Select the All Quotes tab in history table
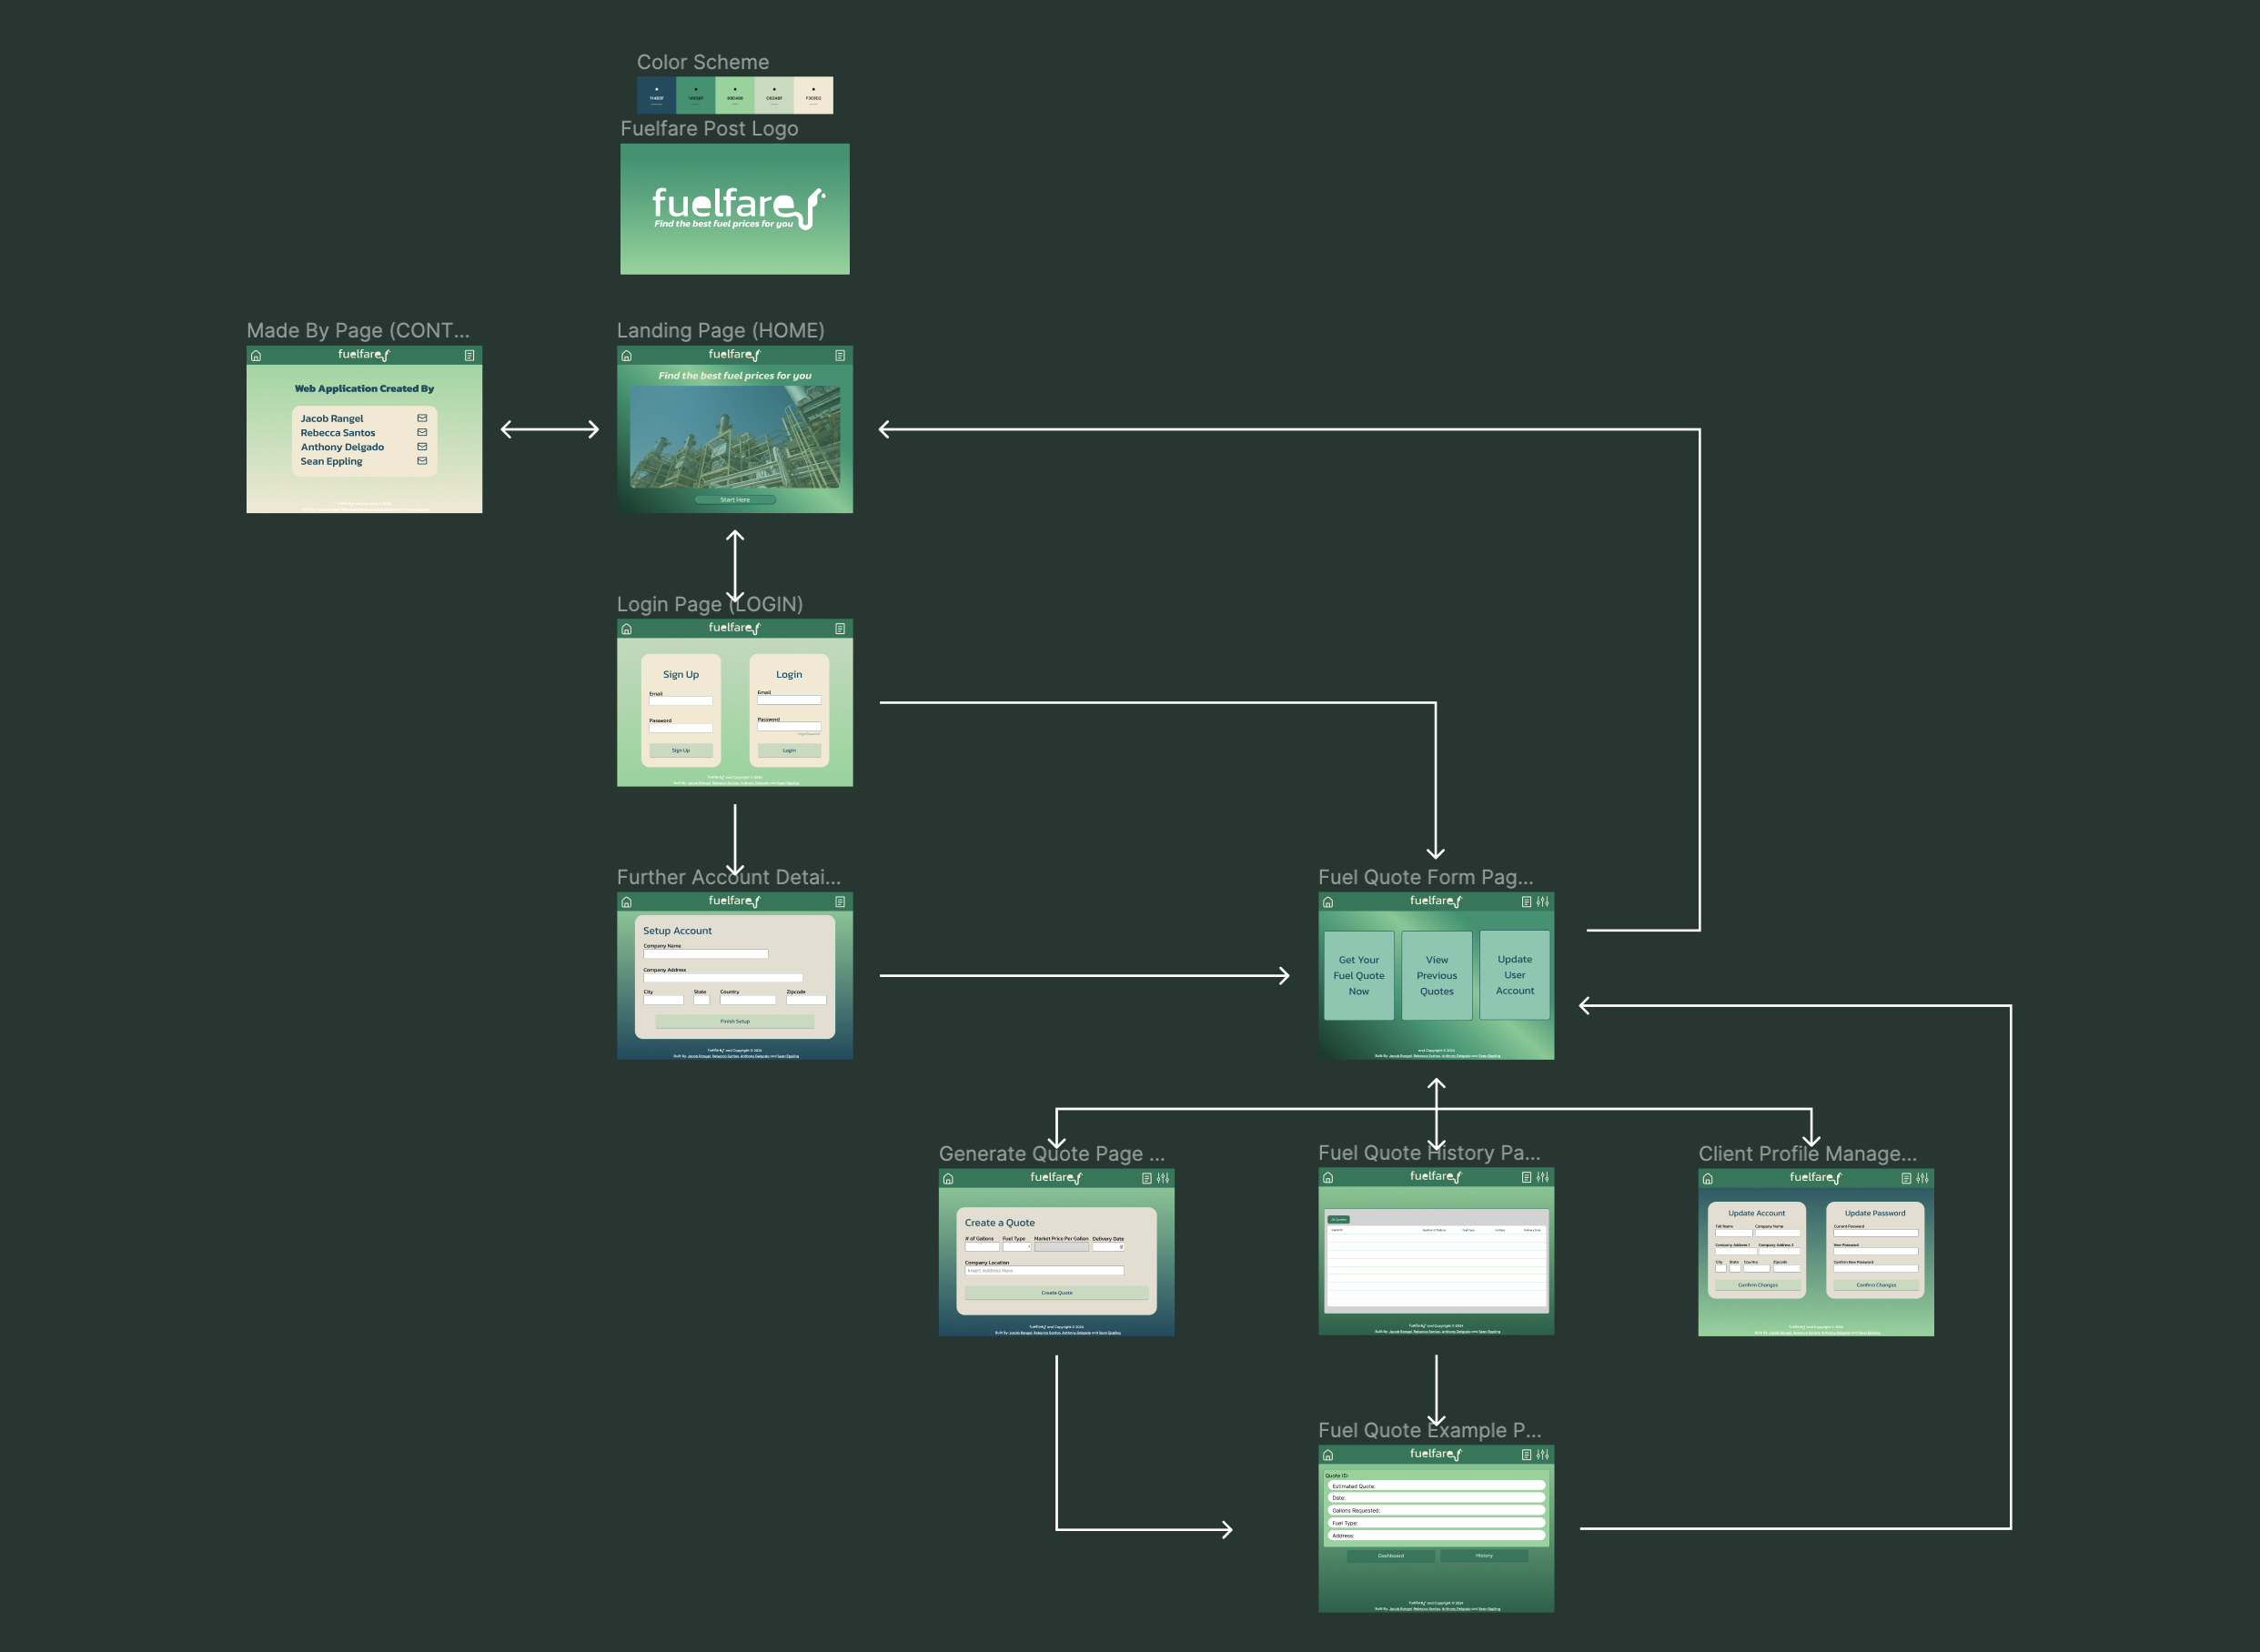2260x1652 pixels. coord(1338,1219)
